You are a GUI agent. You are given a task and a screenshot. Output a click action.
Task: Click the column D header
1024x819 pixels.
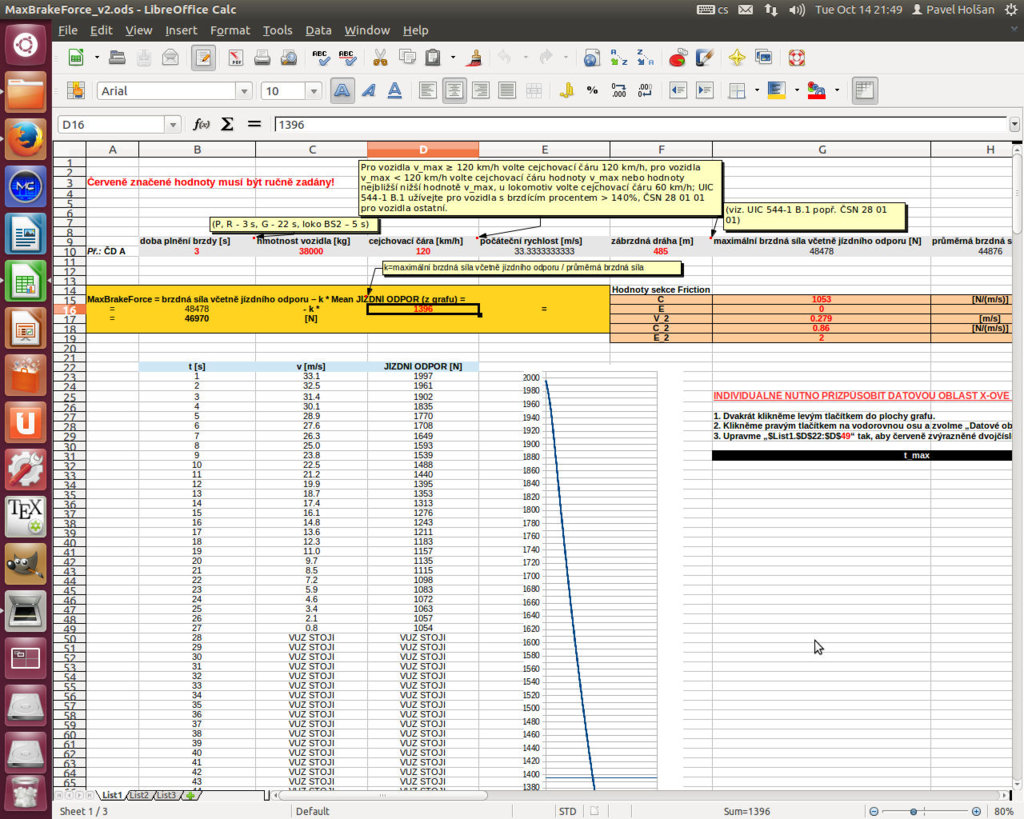coord(423,149)
